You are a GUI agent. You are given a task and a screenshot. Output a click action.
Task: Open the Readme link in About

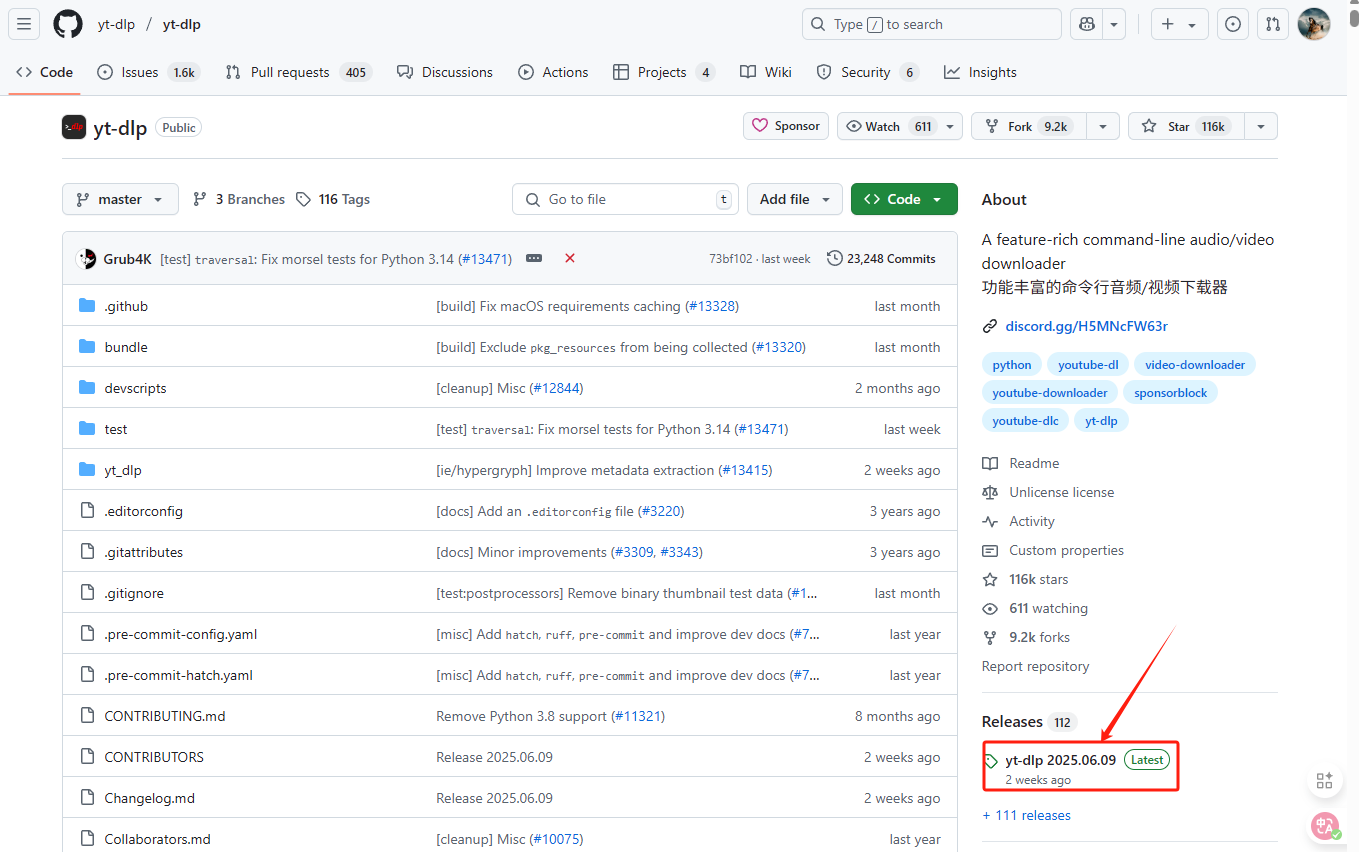tap(1034, 463)
